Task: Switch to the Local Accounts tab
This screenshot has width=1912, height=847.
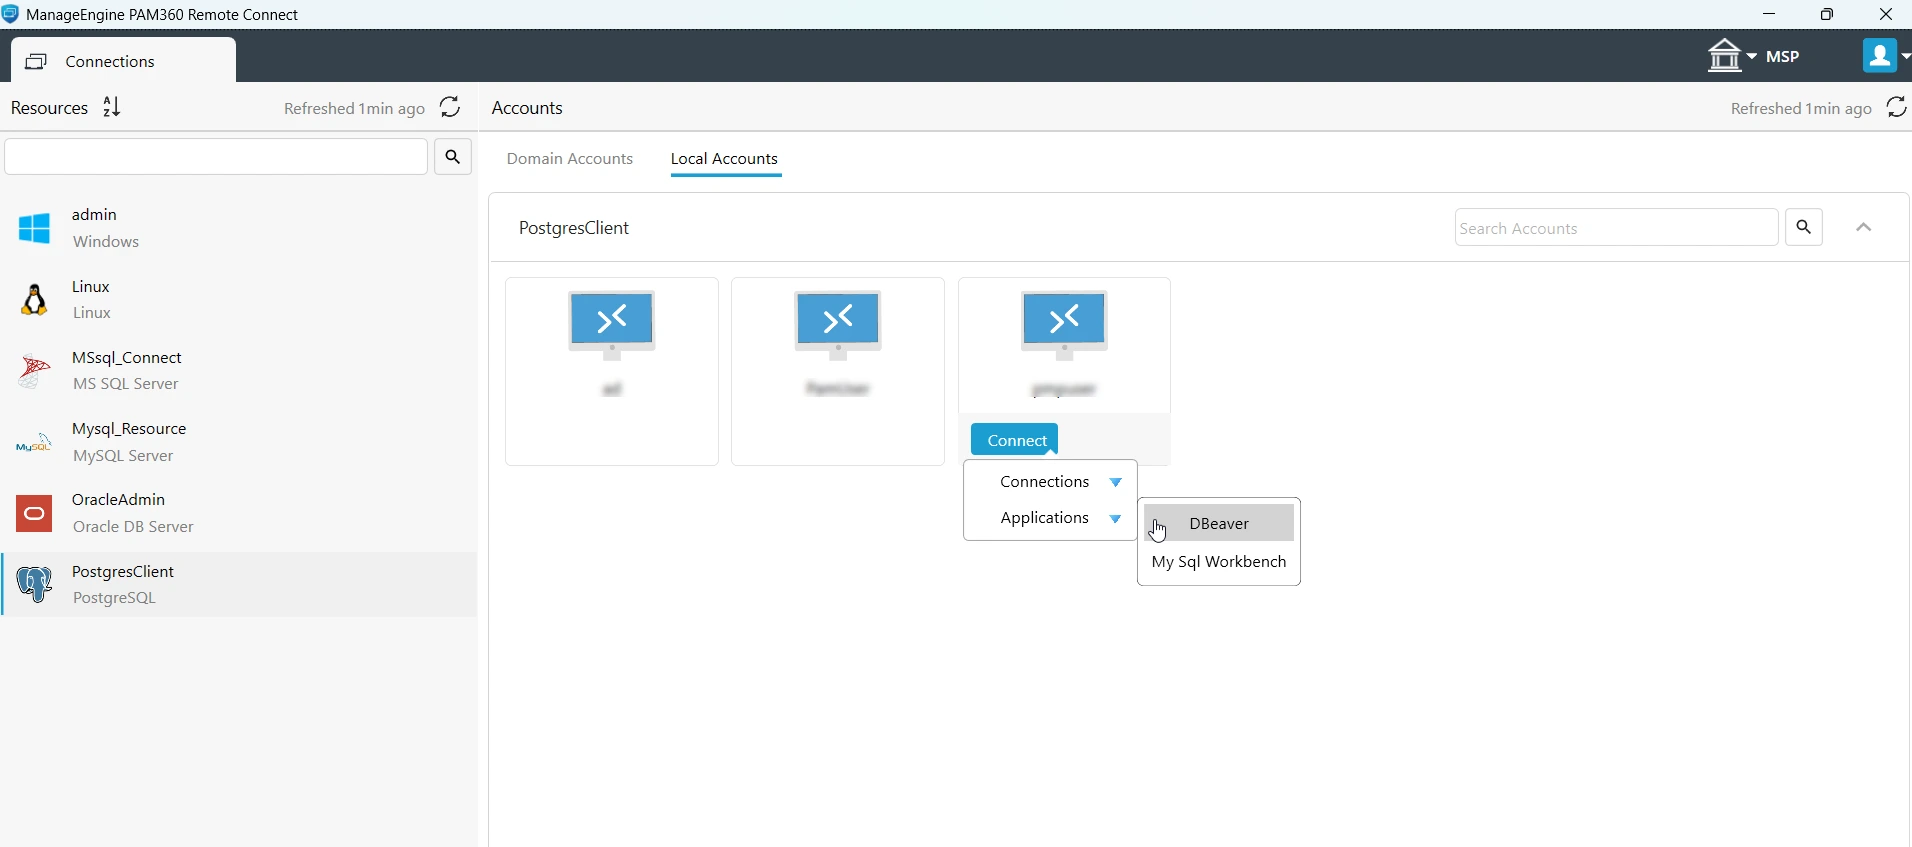Action: coord(724,158)
